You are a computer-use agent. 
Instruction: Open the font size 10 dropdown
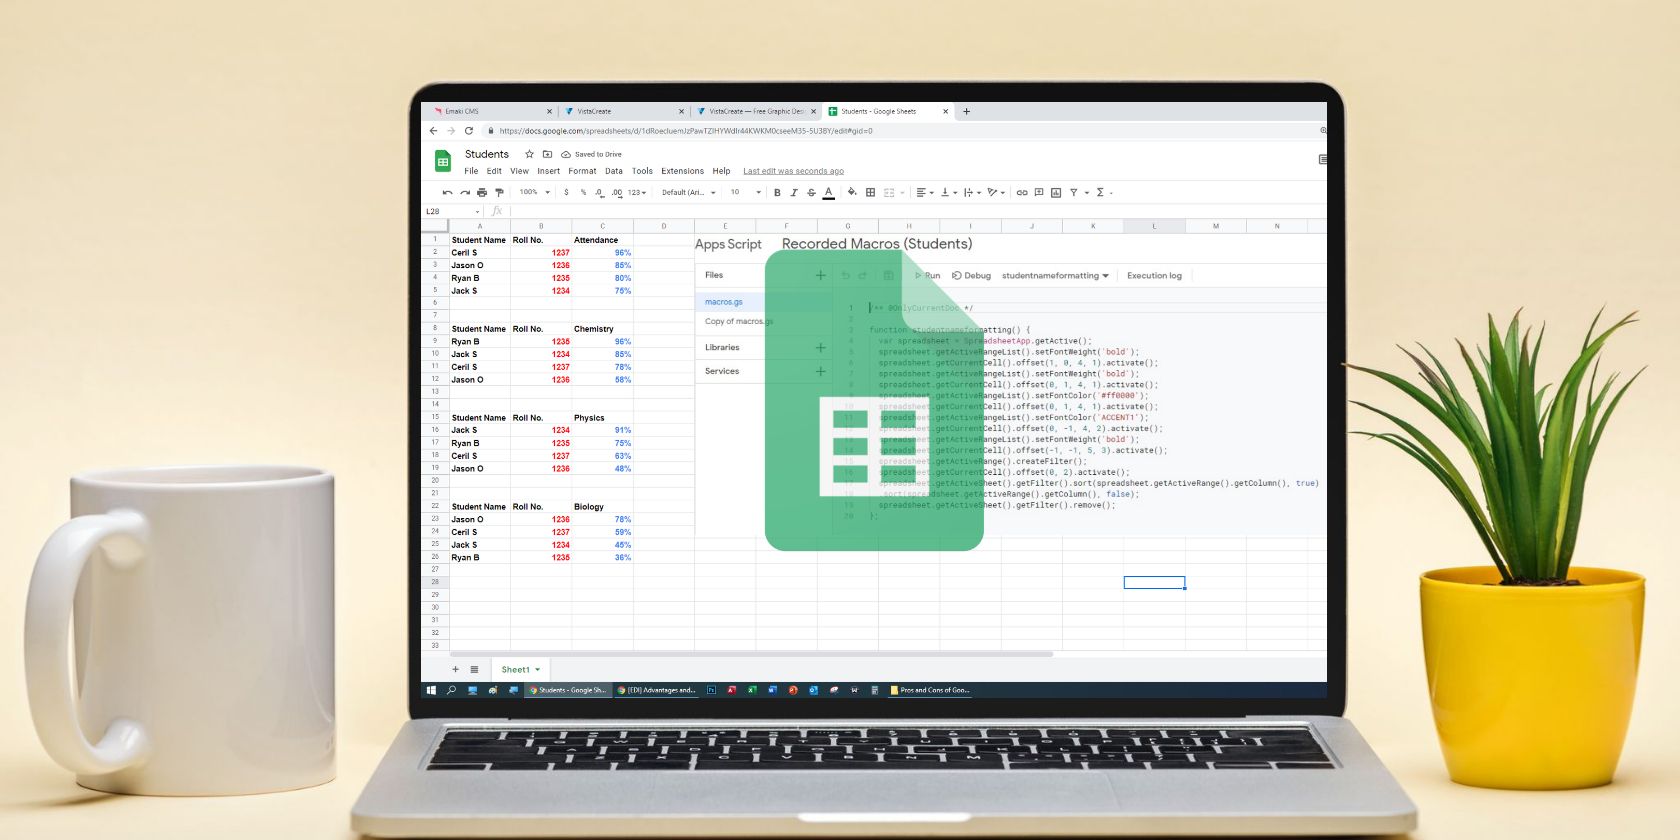coord(746,192)
